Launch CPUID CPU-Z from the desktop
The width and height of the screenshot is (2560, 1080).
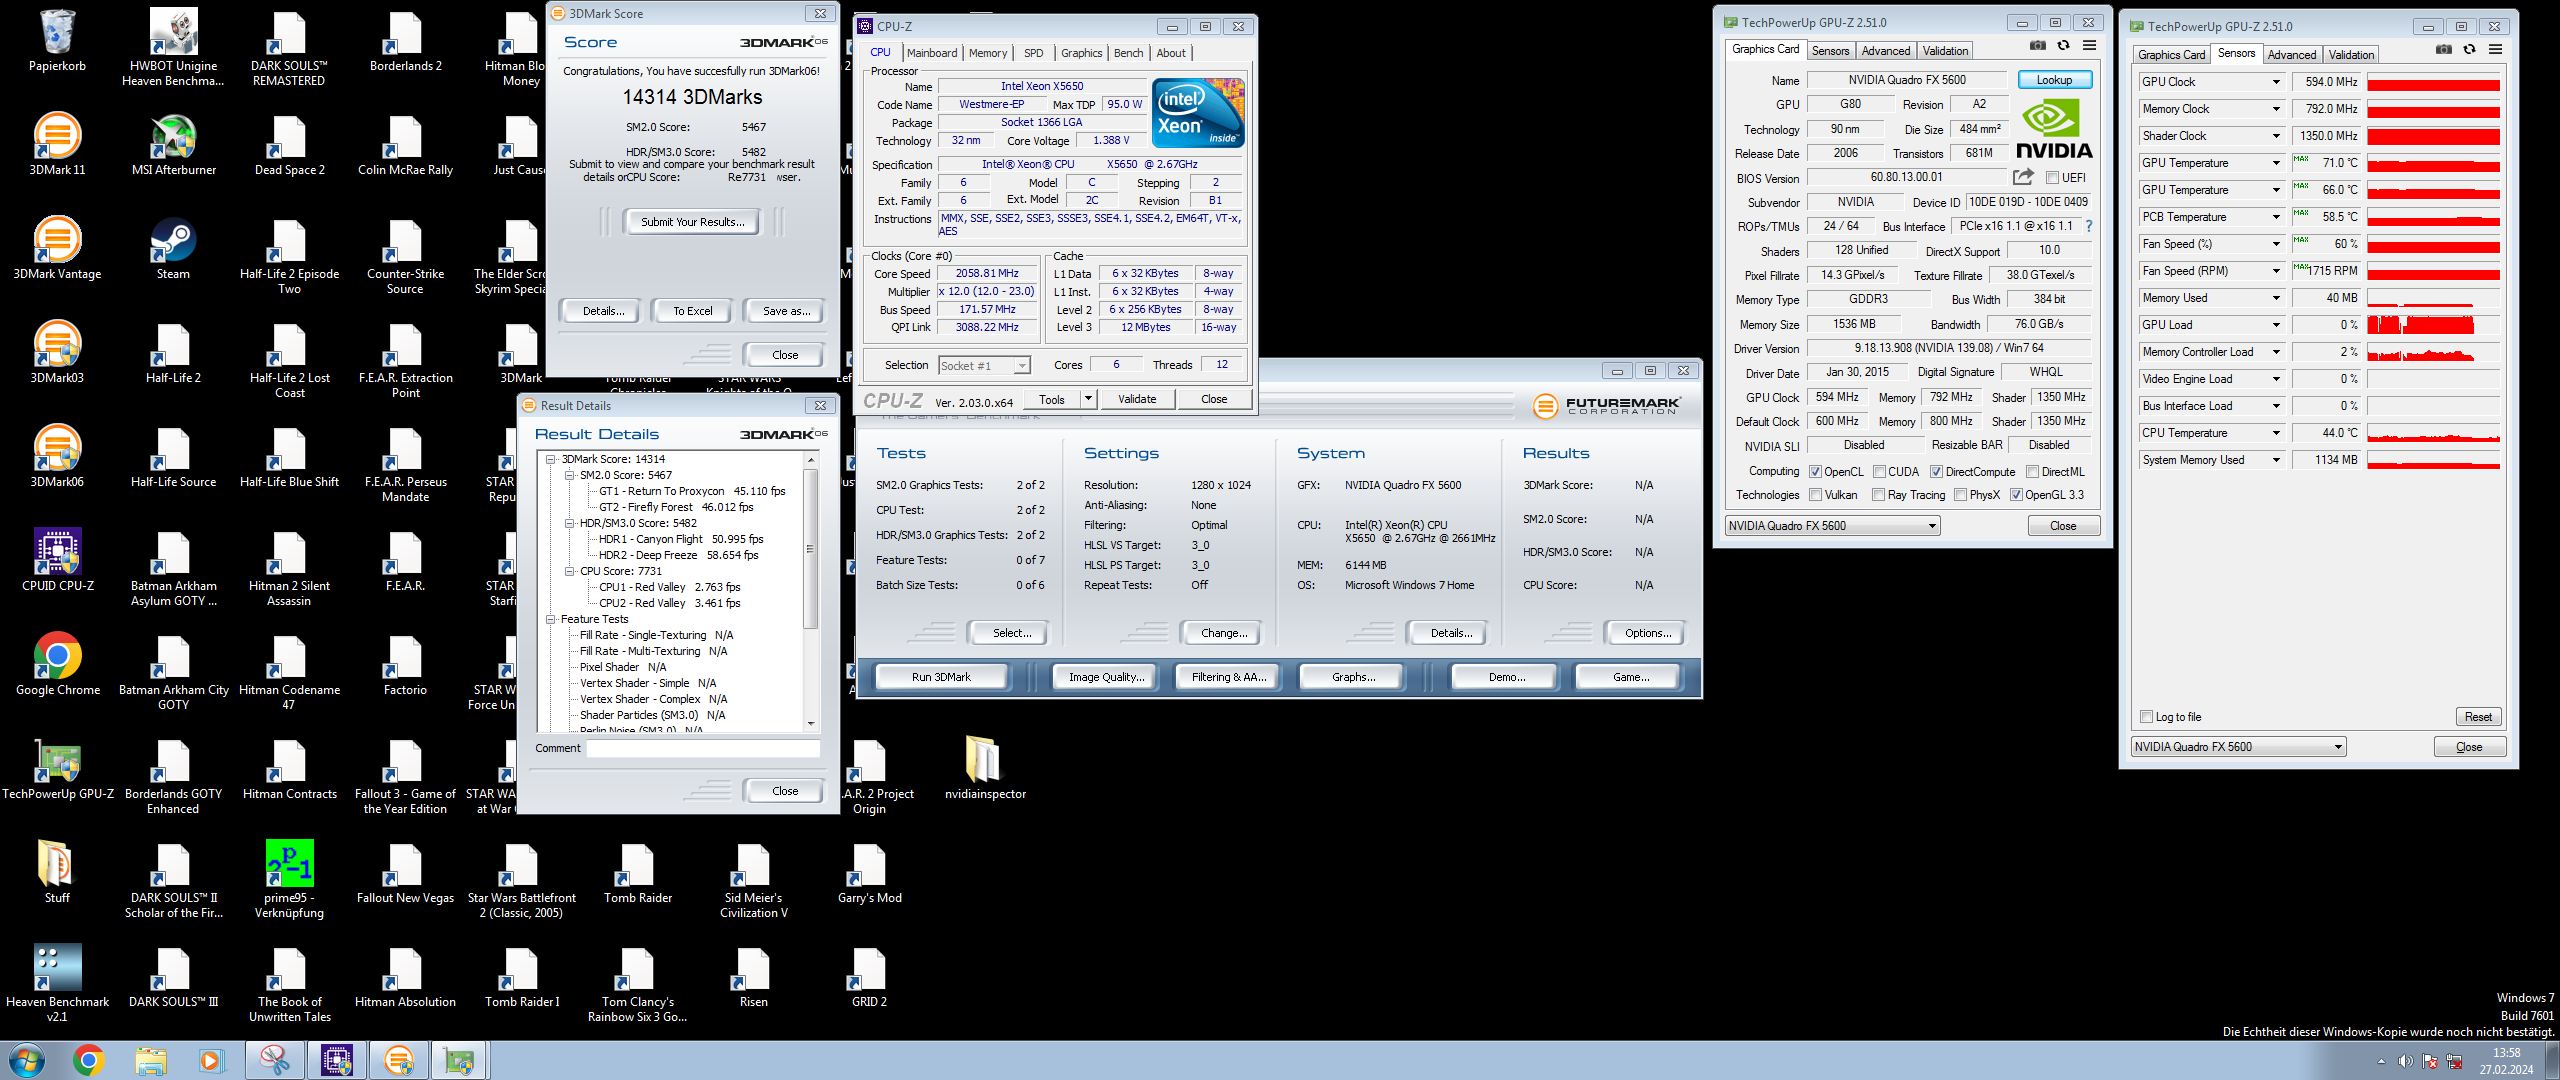point(57,550)
